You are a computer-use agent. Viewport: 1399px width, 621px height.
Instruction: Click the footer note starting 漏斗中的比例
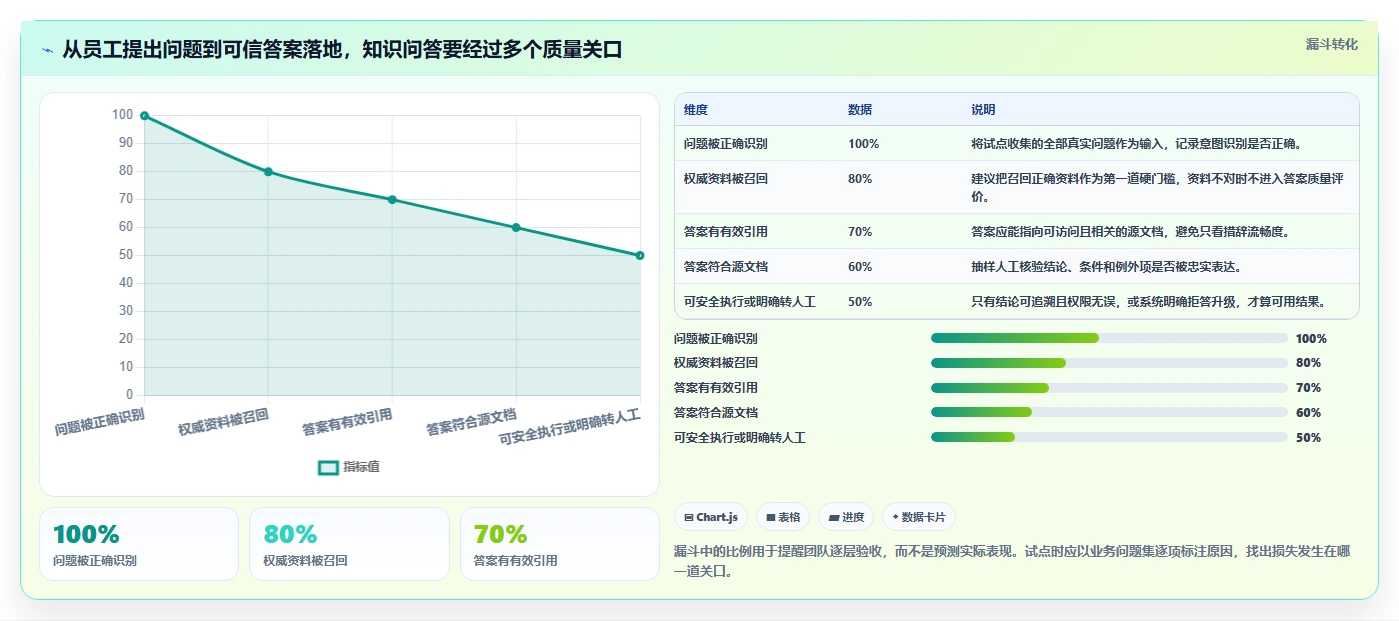[x=1014, y=561]
